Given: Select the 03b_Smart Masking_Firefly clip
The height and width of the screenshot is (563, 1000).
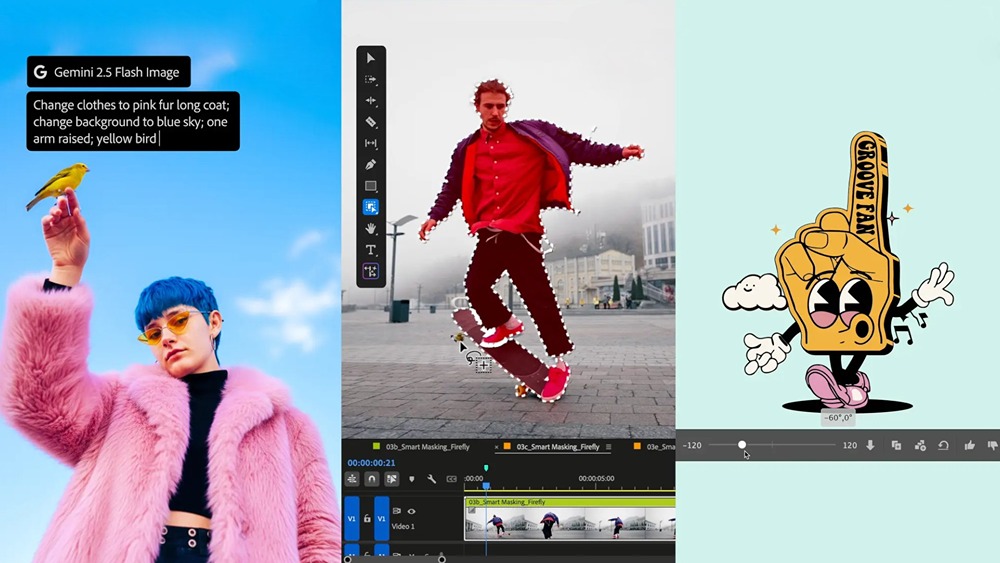Looking at the screenshot, I should tap(570, 518).
